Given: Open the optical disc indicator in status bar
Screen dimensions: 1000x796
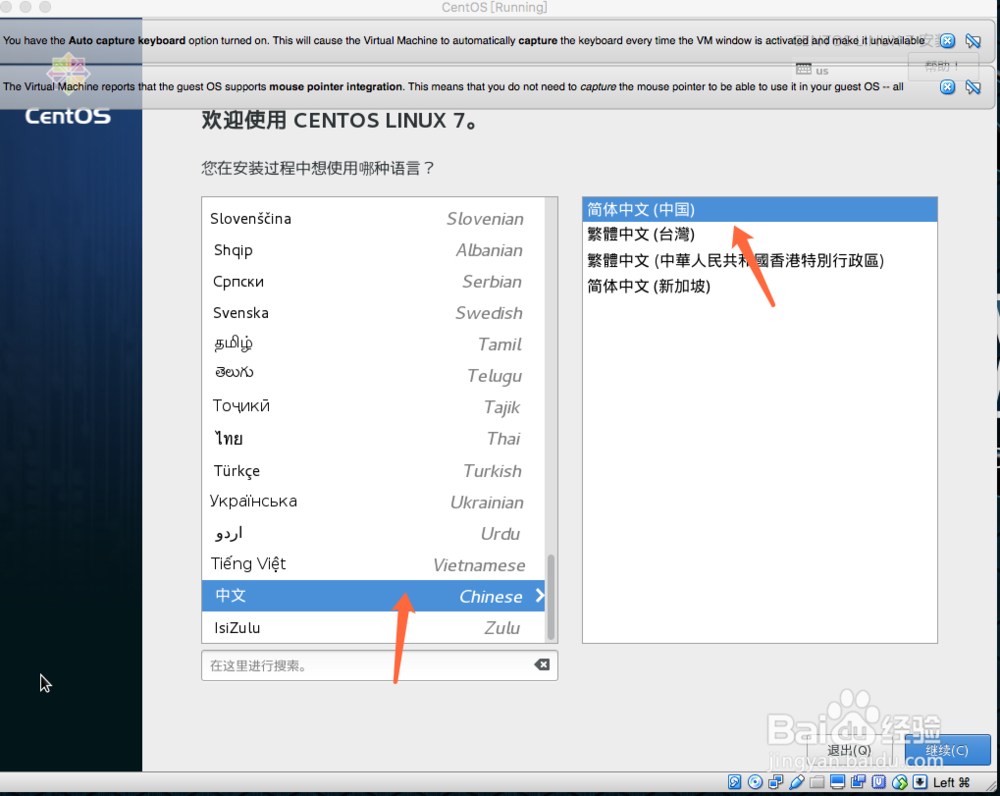Looking at the screenshot, I should point(755,782).
